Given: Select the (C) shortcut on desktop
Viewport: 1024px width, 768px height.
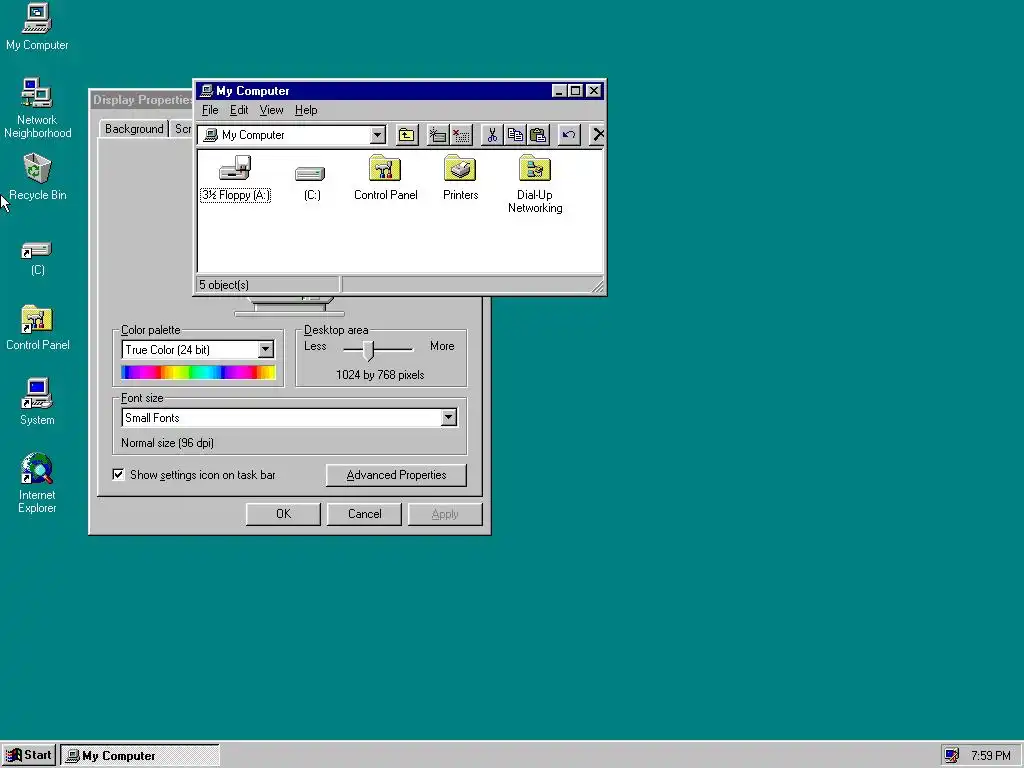Looking at the screenshot, I should [37, 259].
